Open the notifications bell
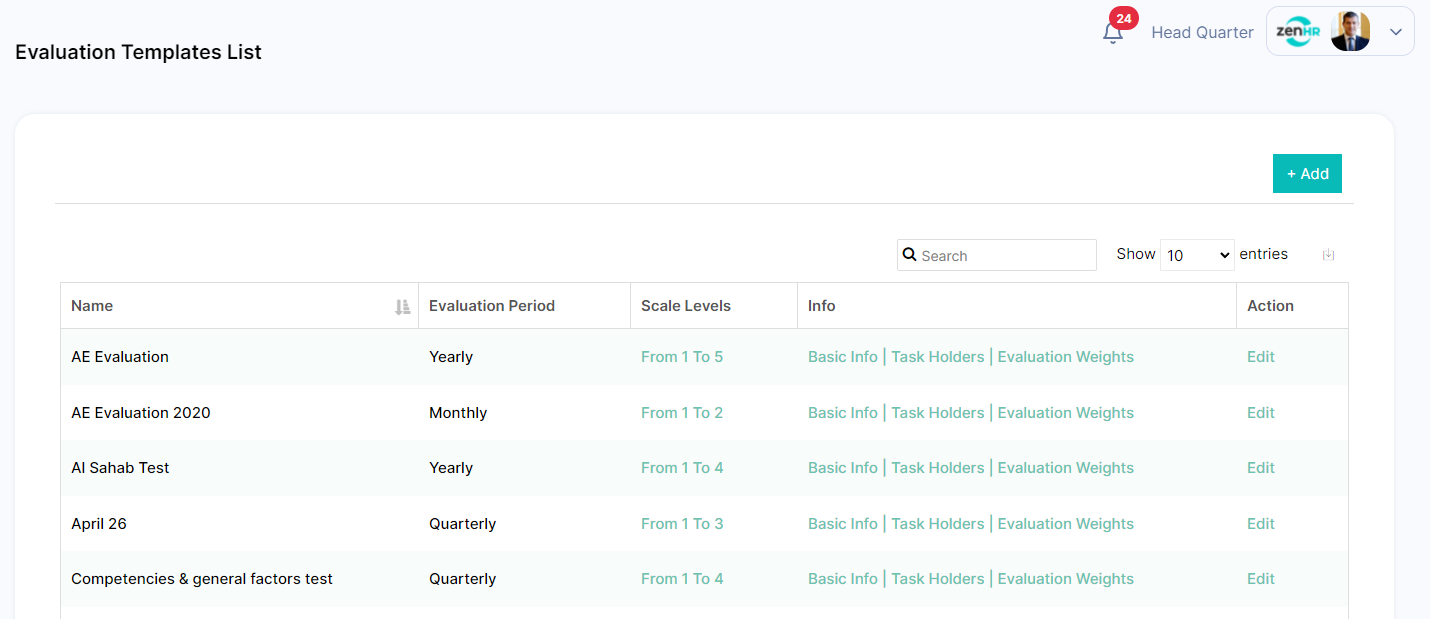Image resolution: width=1430 pixels, height=619 pixels. tap(1112, 33)
